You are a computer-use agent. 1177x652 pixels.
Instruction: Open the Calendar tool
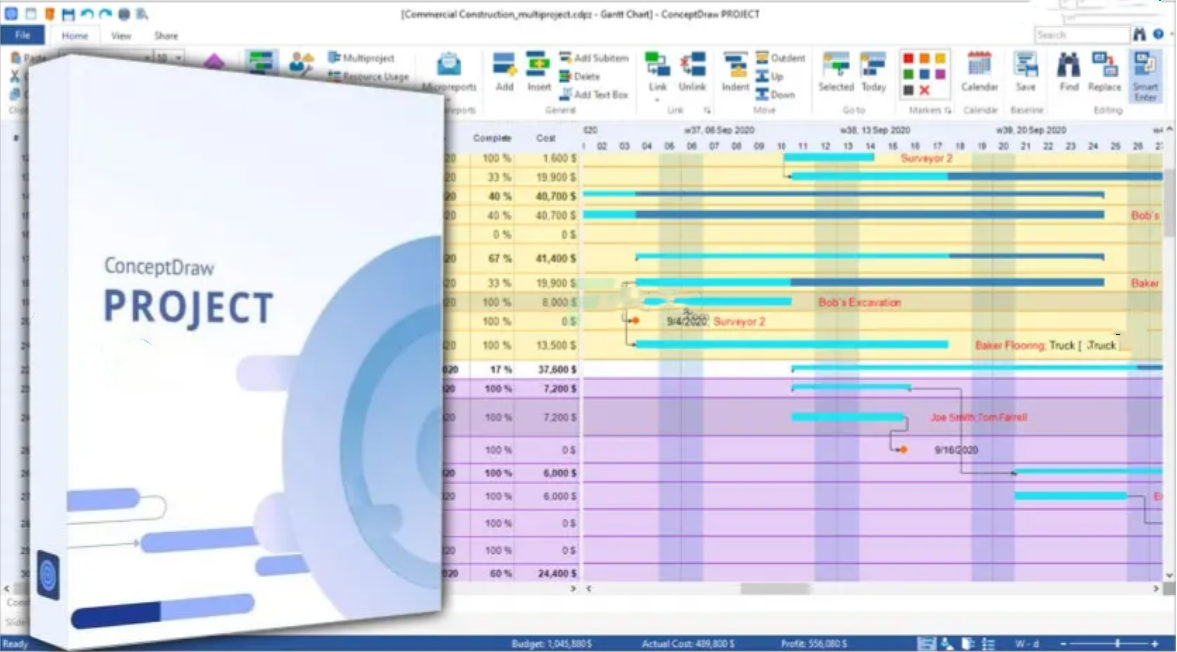coord(979,72)
